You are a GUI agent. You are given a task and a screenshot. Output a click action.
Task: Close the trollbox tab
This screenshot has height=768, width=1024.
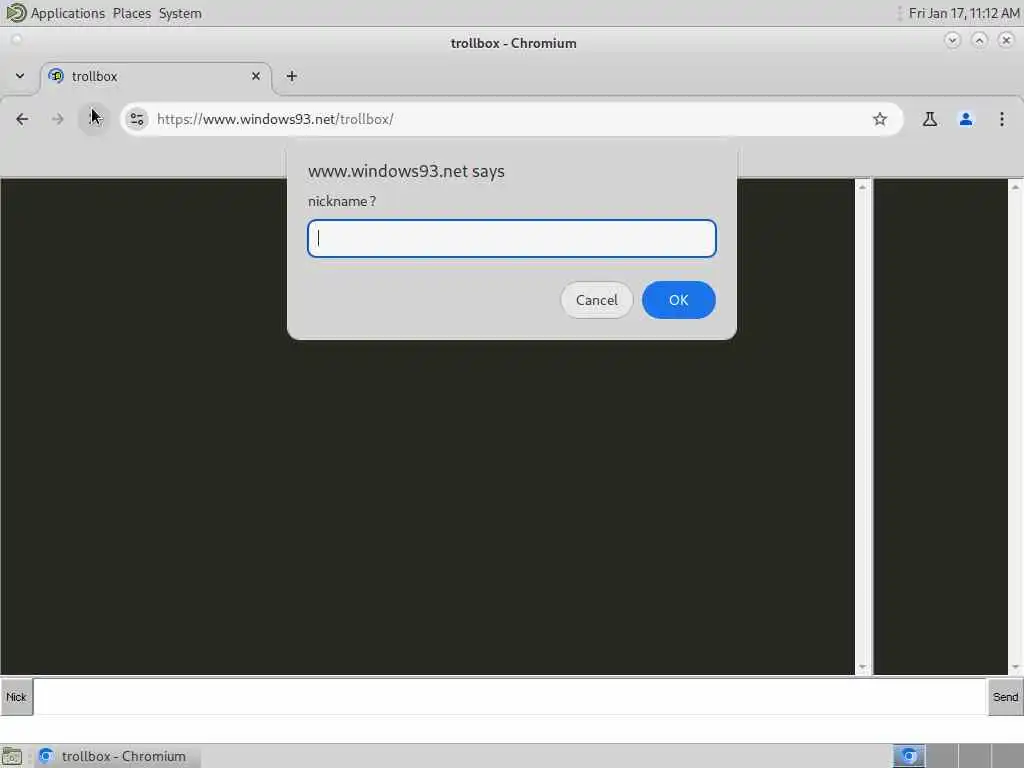[x=255, y=76]
